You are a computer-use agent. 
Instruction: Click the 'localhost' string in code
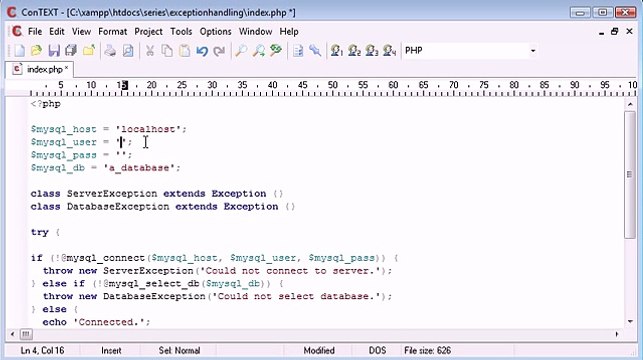pyautogui.click(x=148, y=129)
